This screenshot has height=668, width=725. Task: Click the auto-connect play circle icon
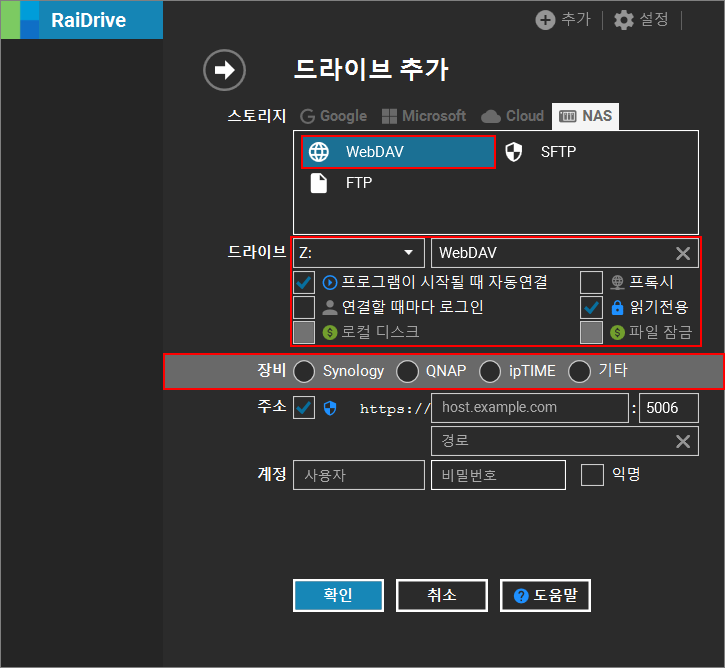pos(330,282)
